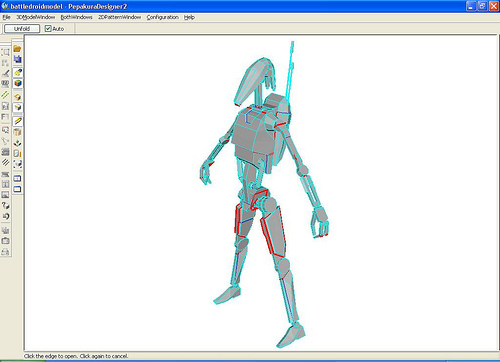This screenshot has width=500, height=362.
Task: Click the green and blue arrows icon
Action: 18,143
